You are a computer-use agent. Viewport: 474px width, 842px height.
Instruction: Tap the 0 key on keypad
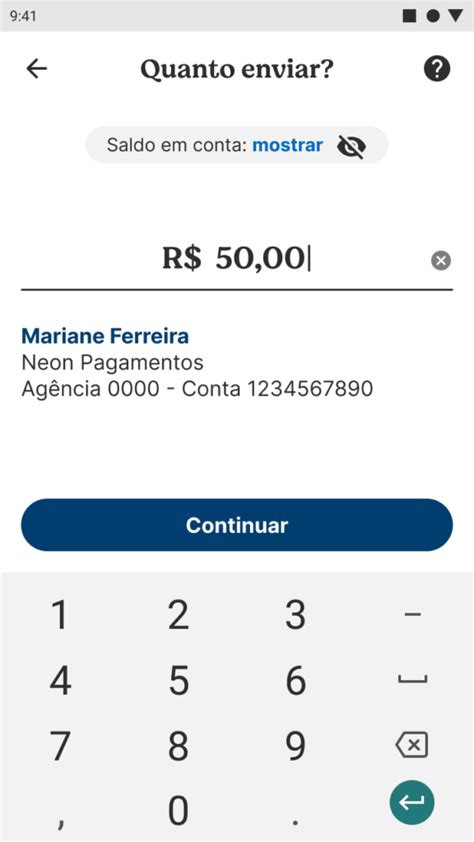tap(178, 811)
